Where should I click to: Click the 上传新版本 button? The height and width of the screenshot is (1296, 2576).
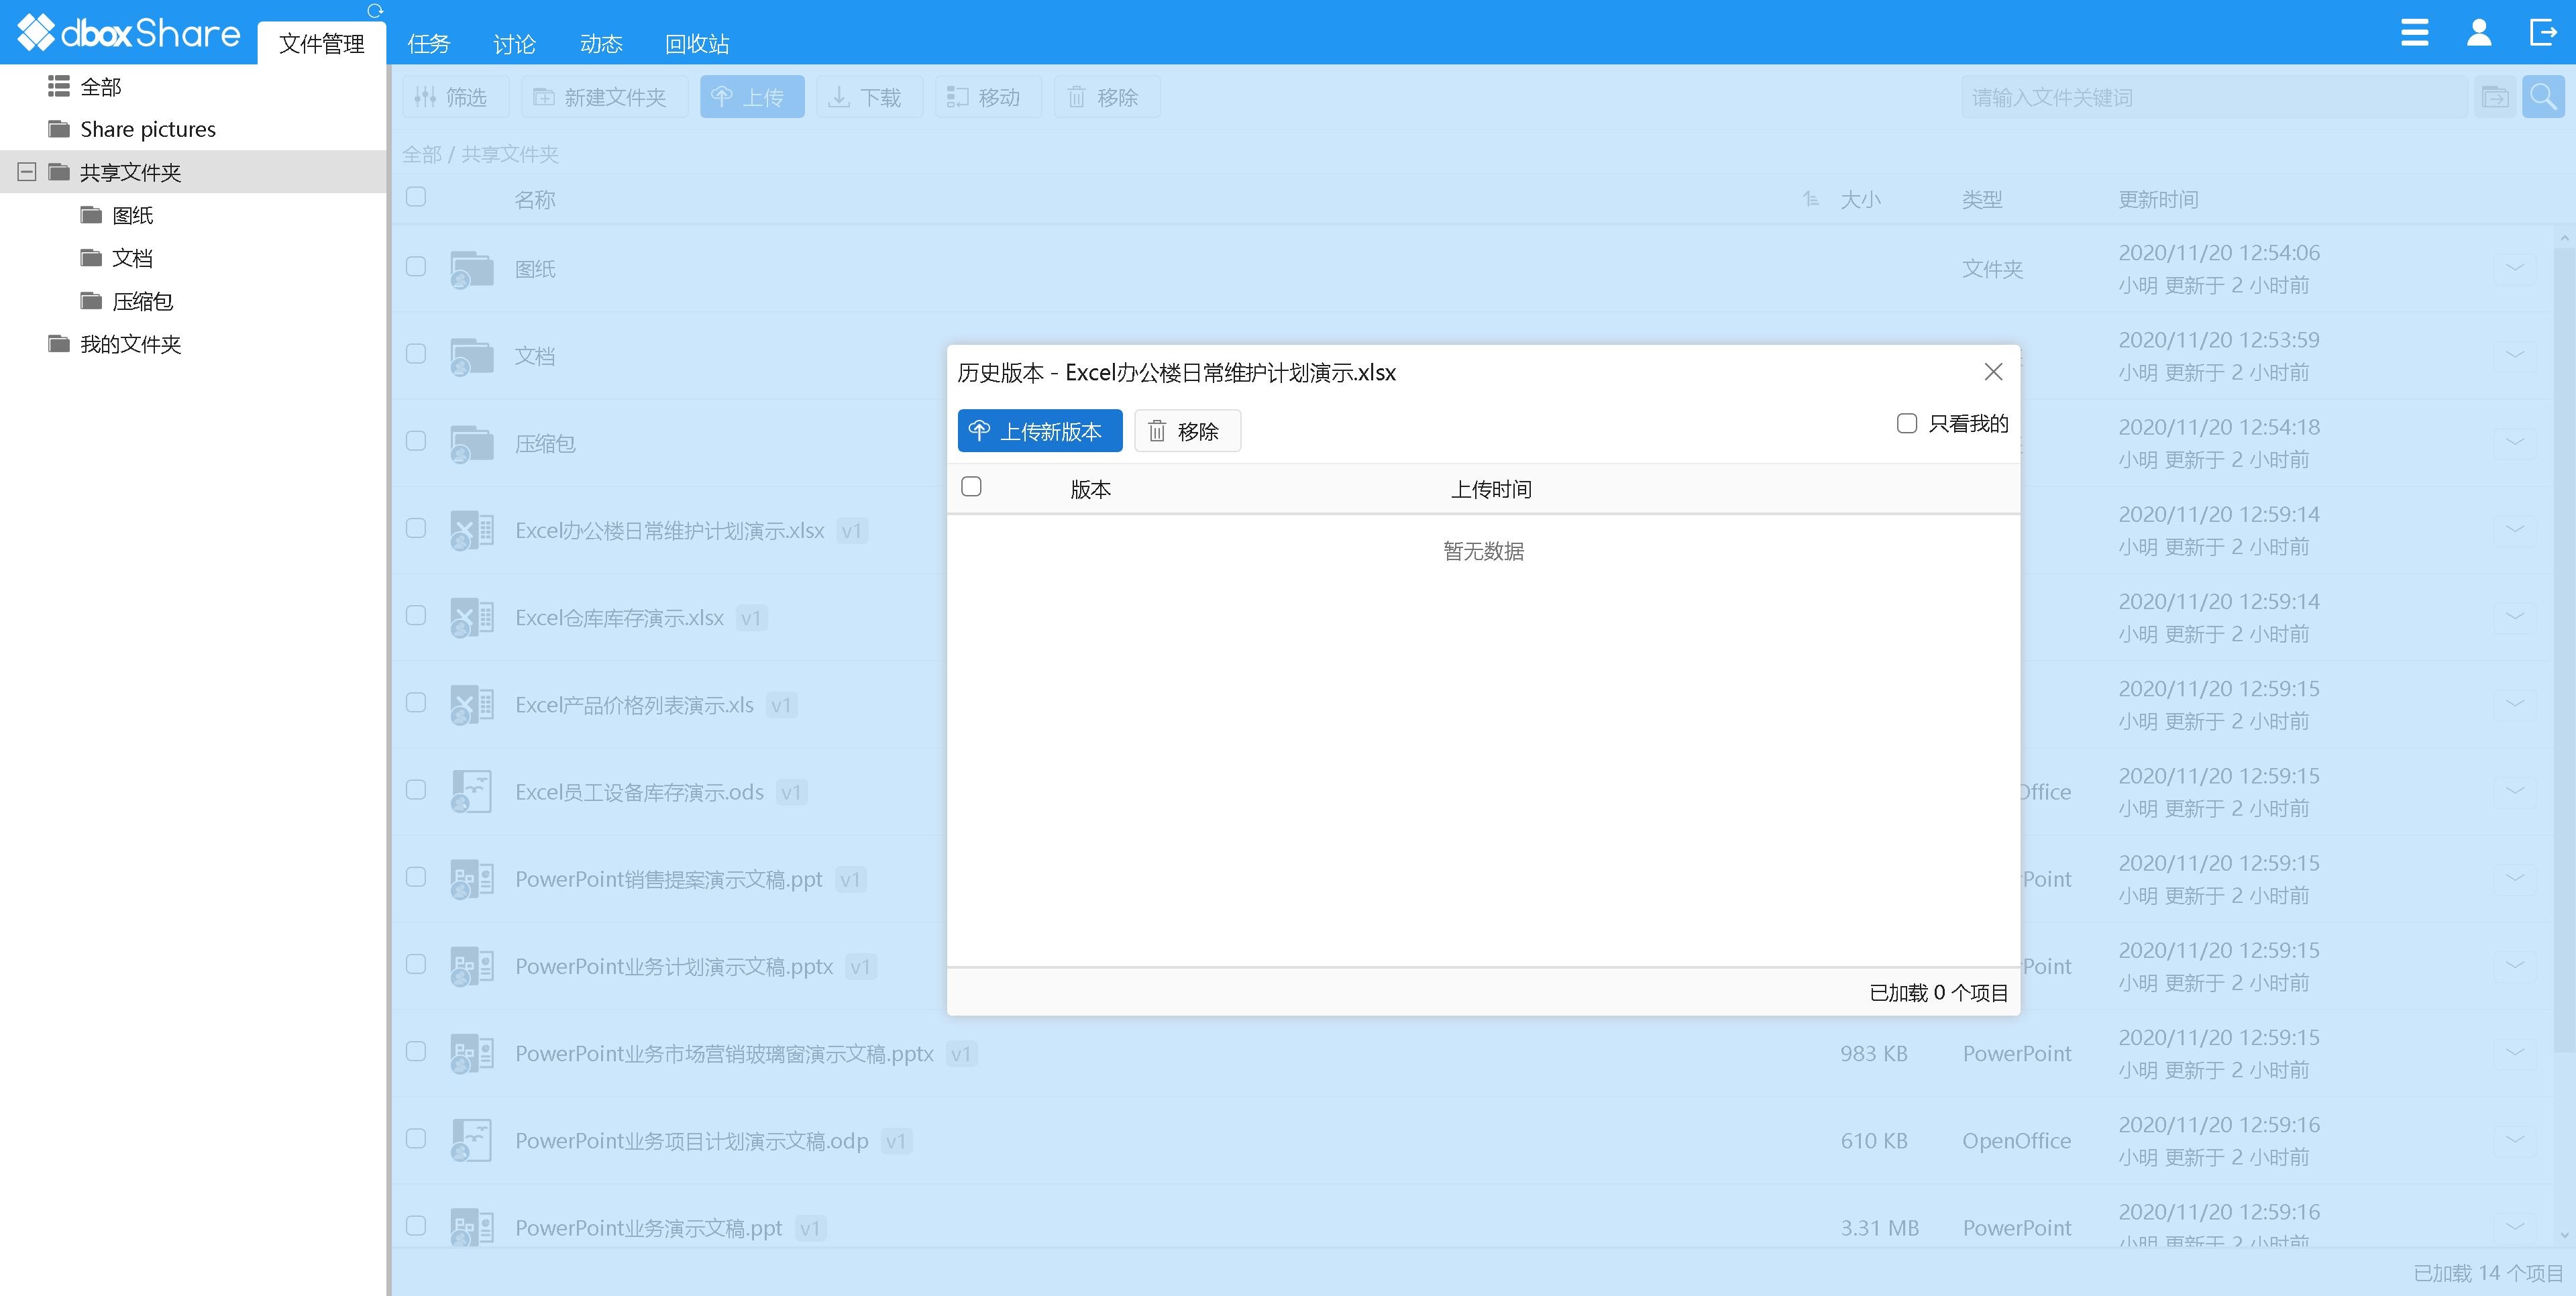point(1039,431)
